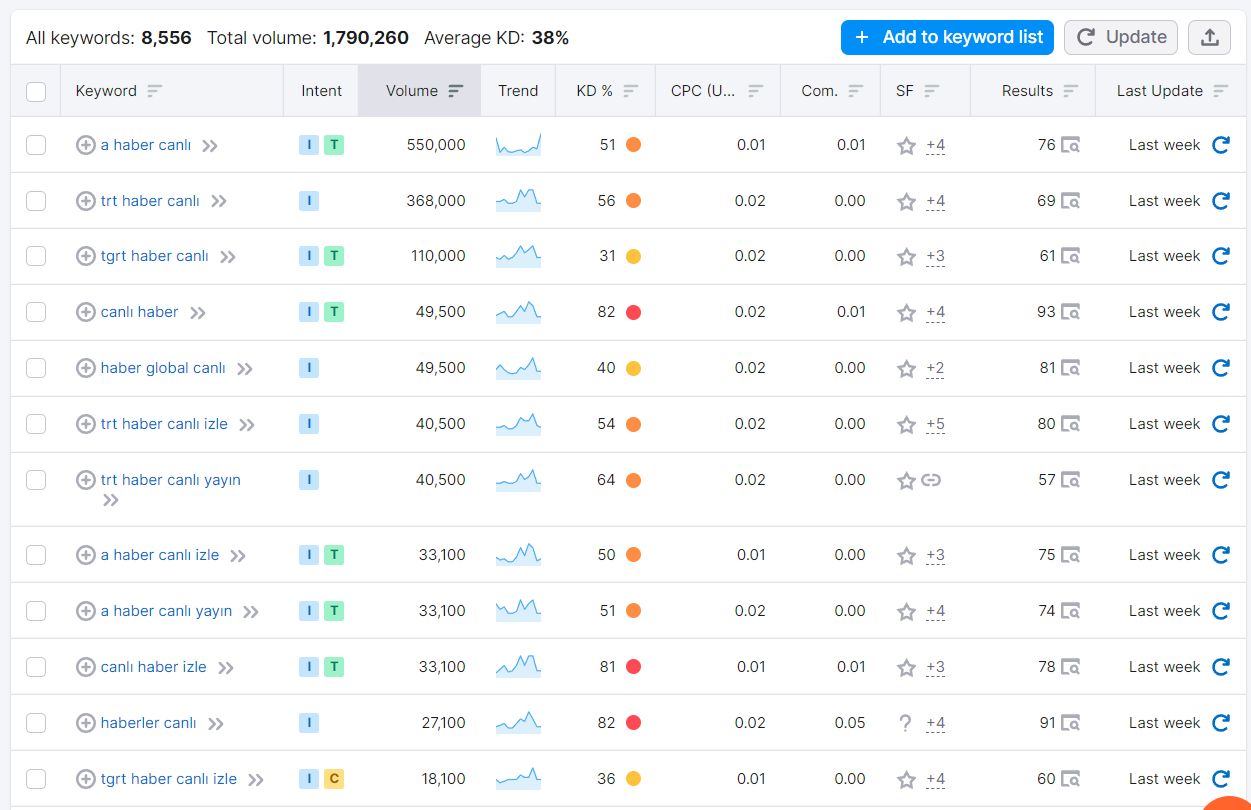Add 'a haber canlı' keyword via plus icon
1251x810 pixels.
pyautogui.click(x=86, y=145)
